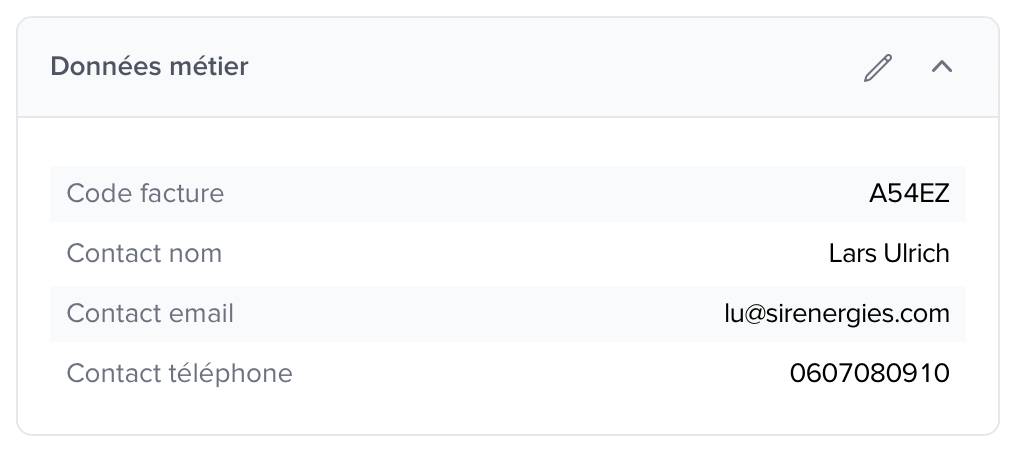Screen dimensions: 1018x456
Task: Click the invoice code value A54EZ
Action: 909,194
